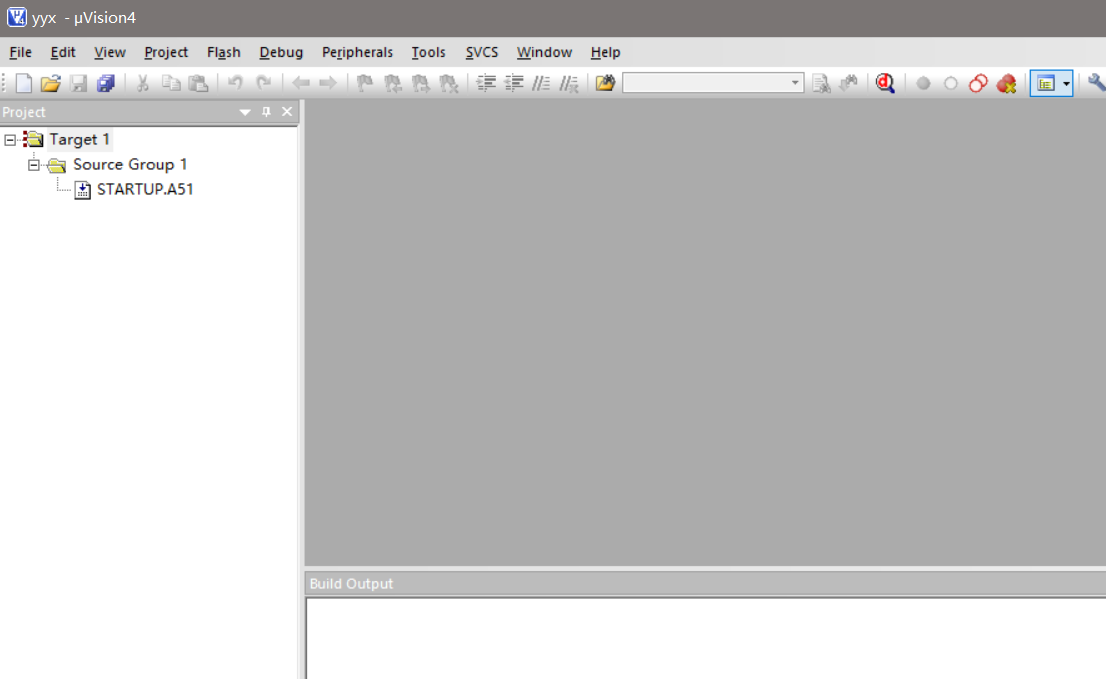Open the Flash menu
Image resolution: width=1106 pixels, height=679 pixels.
(x=224, y=52)
